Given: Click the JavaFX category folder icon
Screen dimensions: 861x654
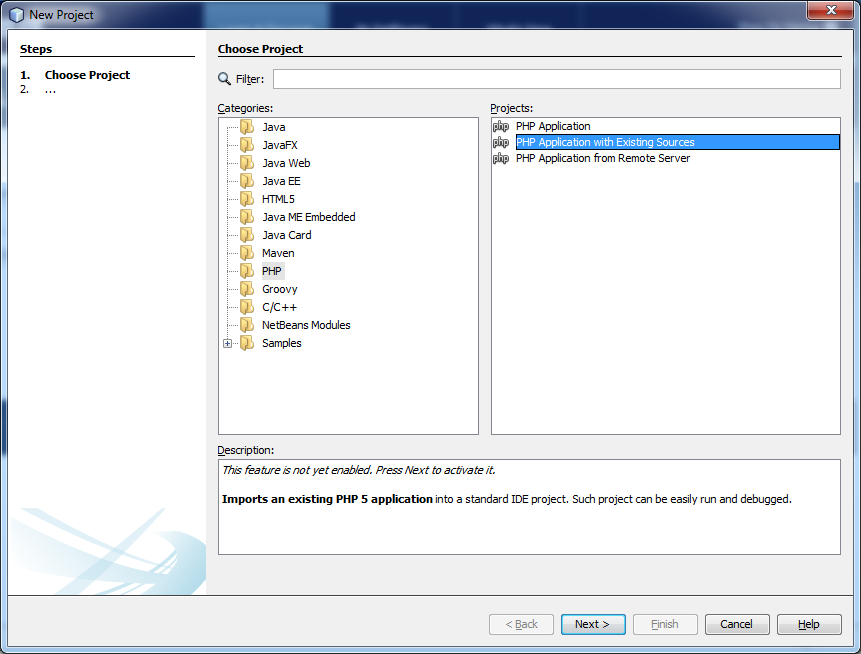Looking at the screenshot, I should [247, 145].
